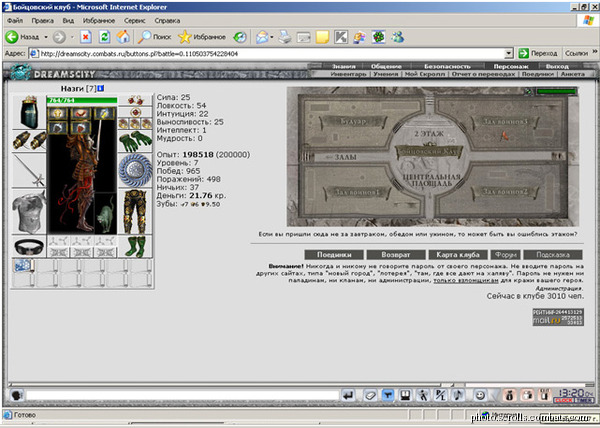Click the IE Stop red X icon

[86, 37]
